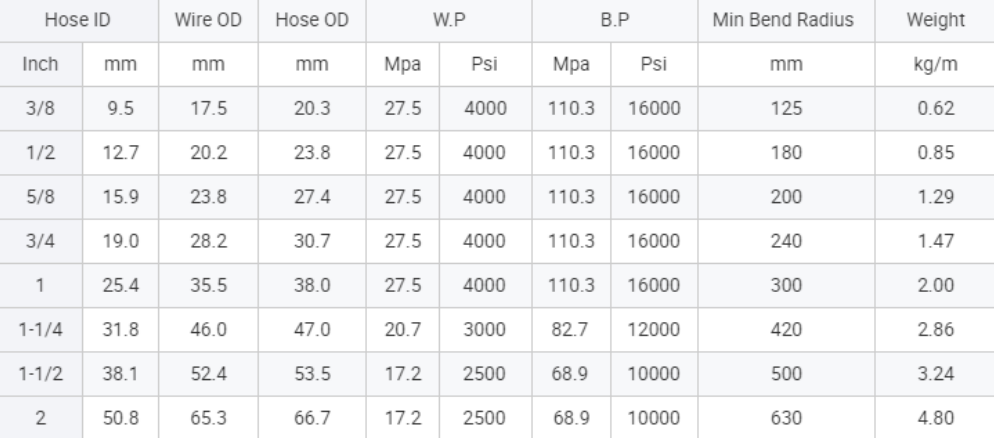The width and height of the screenshot is (994, 438).
Task: Select the 12000 Psi burst pressure cell
Action: (654, 330)
